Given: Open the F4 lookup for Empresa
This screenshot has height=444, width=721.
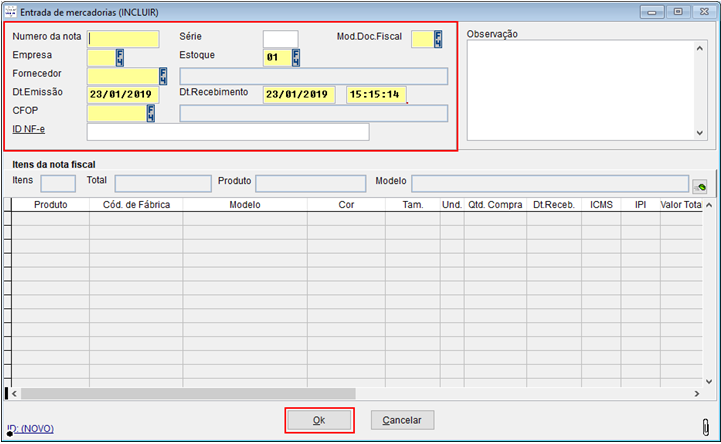Looking at the screenshot, I should click(x=120, y=57).
